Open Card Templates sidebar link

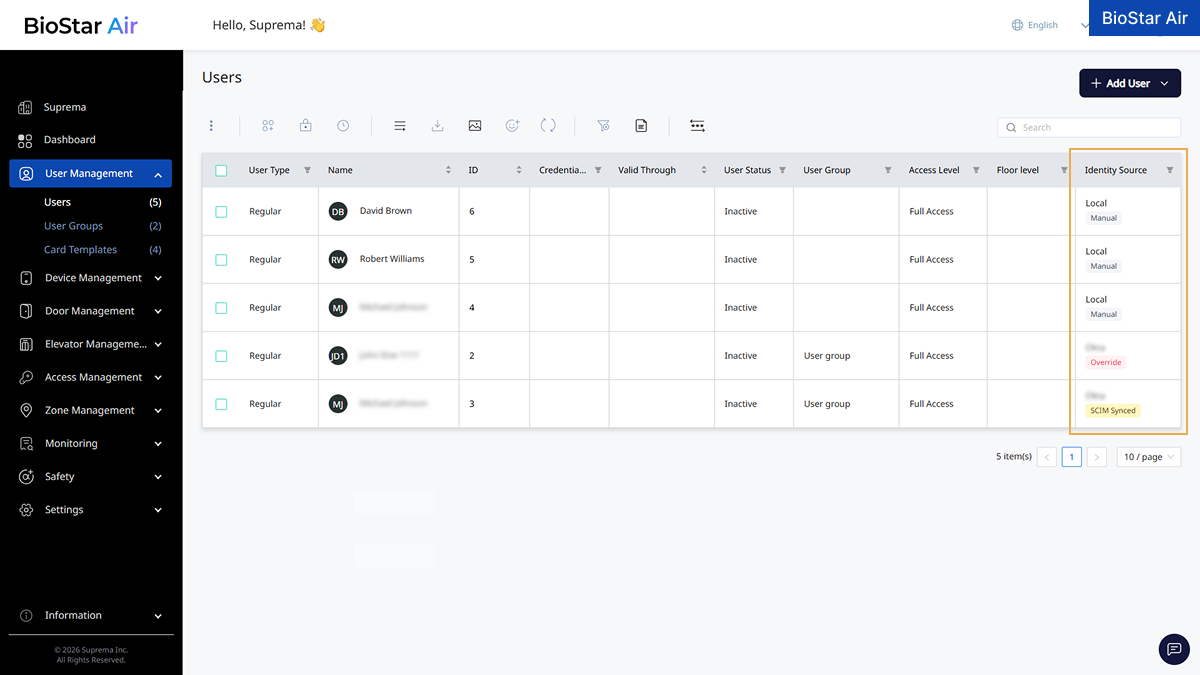click(x=80, y=250)
